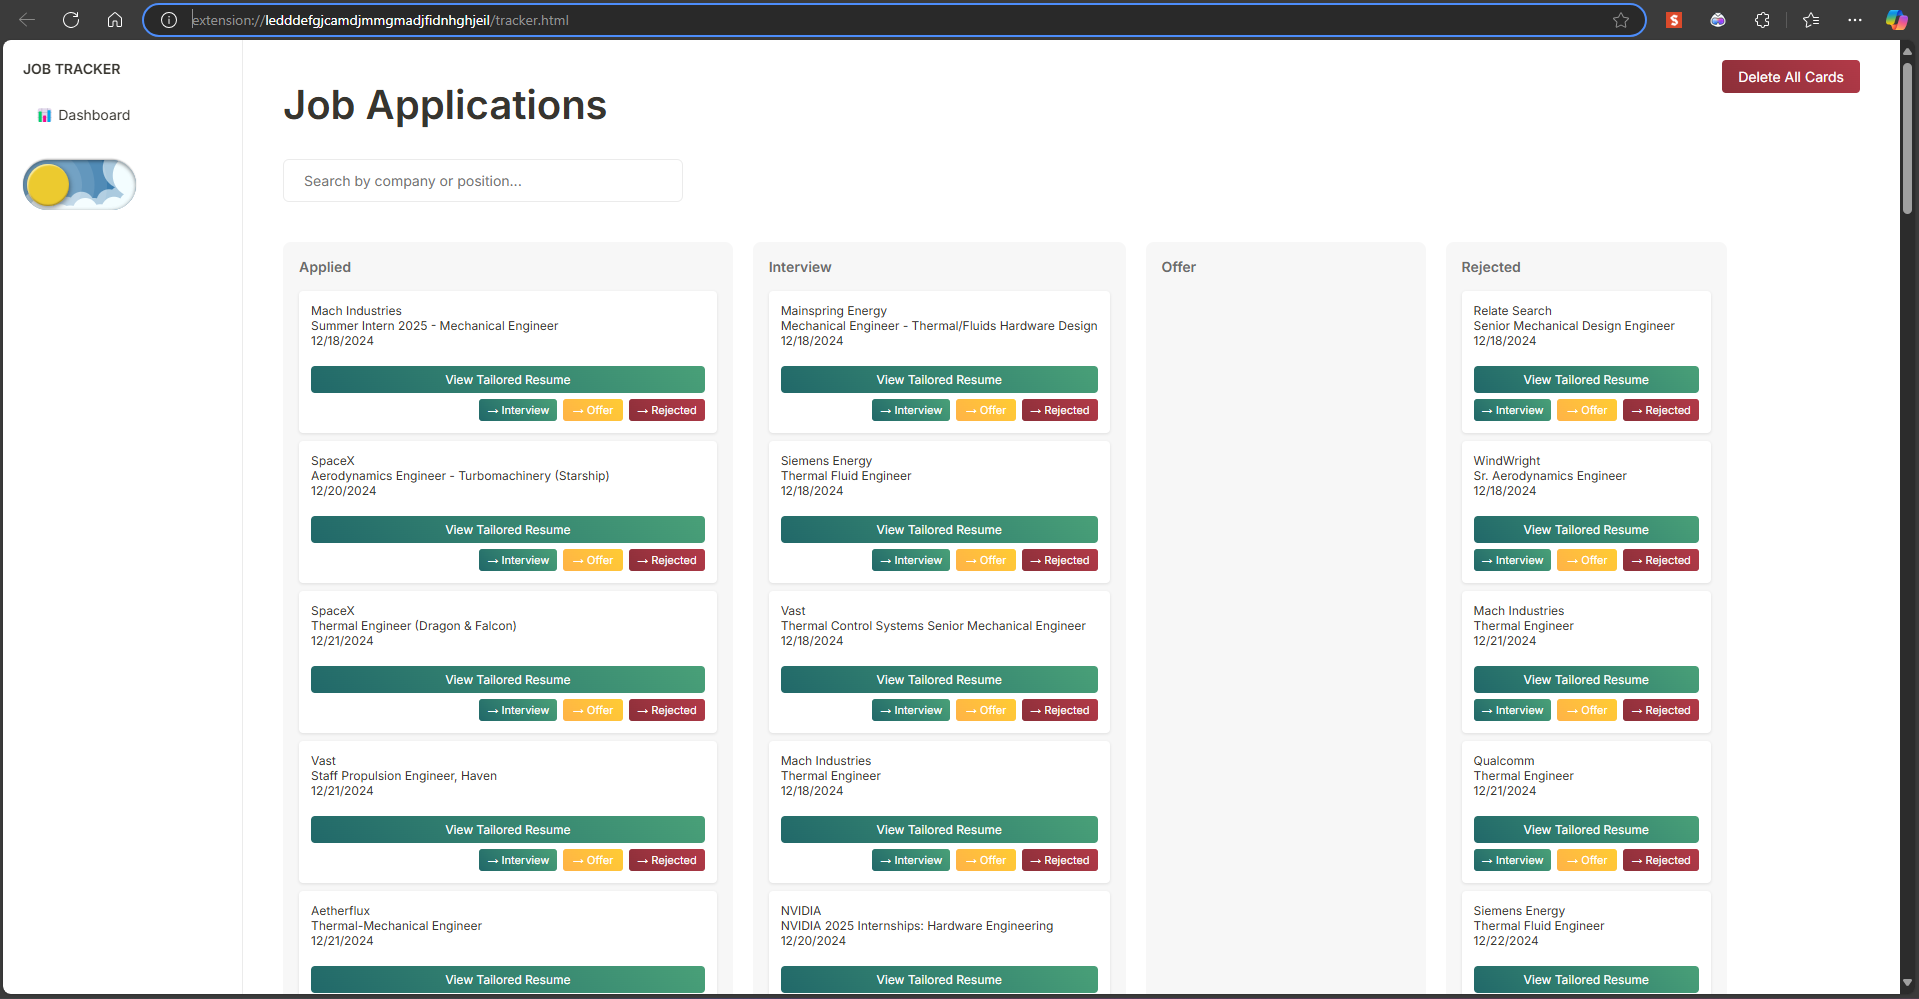Focus the search by company field
Screen dimensions: 1919x999
[x=483, y=181]
